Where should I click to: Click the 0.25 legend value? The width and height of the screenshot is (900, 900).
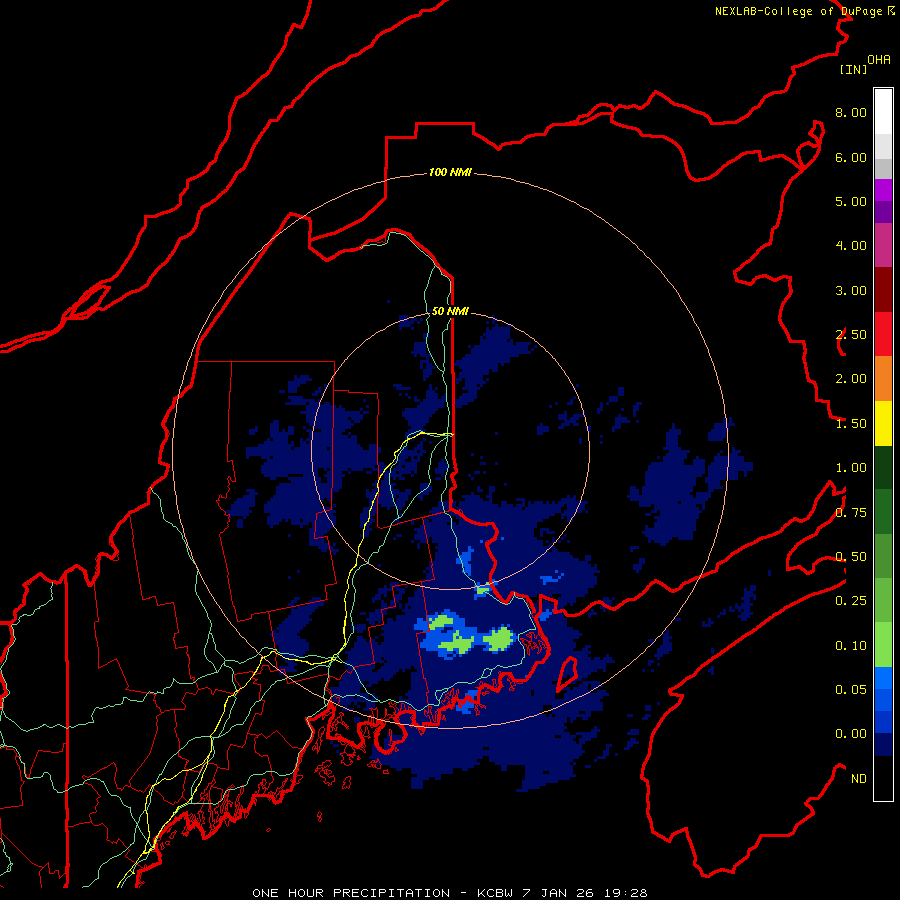[851, 601]
